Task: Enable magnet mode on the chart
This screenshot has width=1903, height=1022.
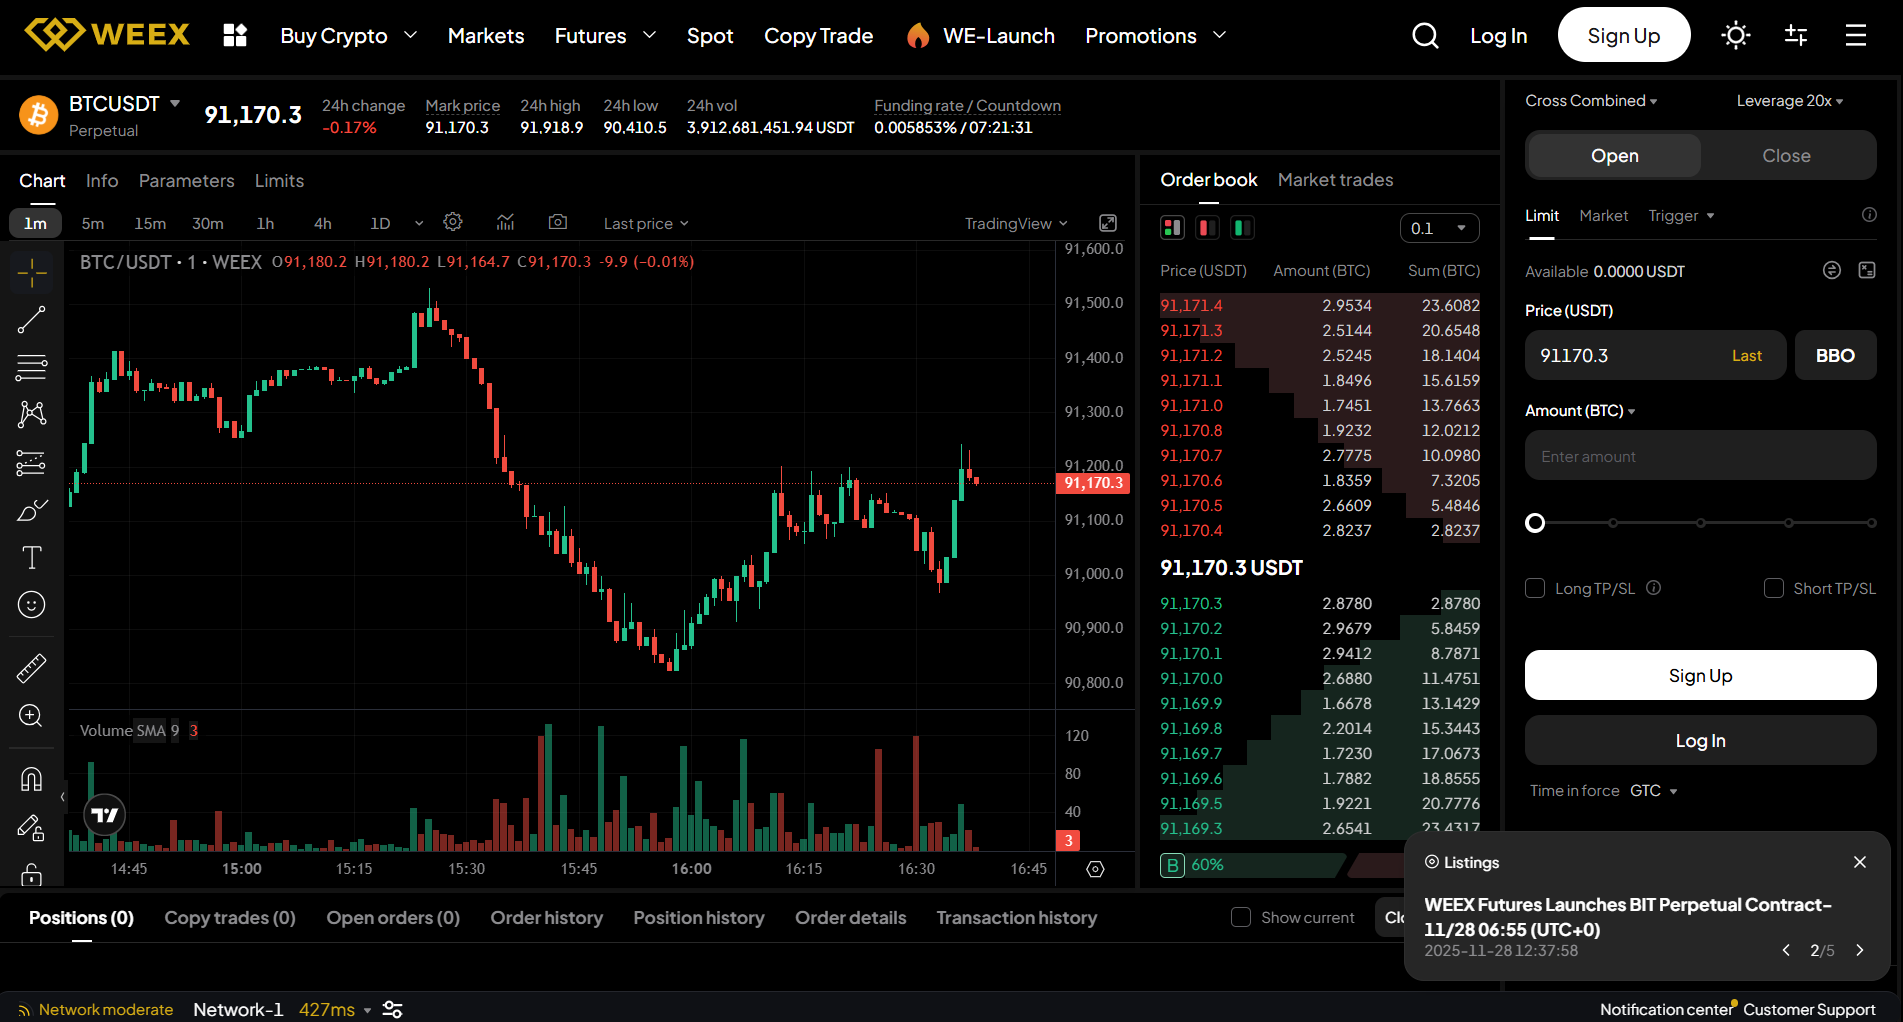Action: click(x=31, y=779)
